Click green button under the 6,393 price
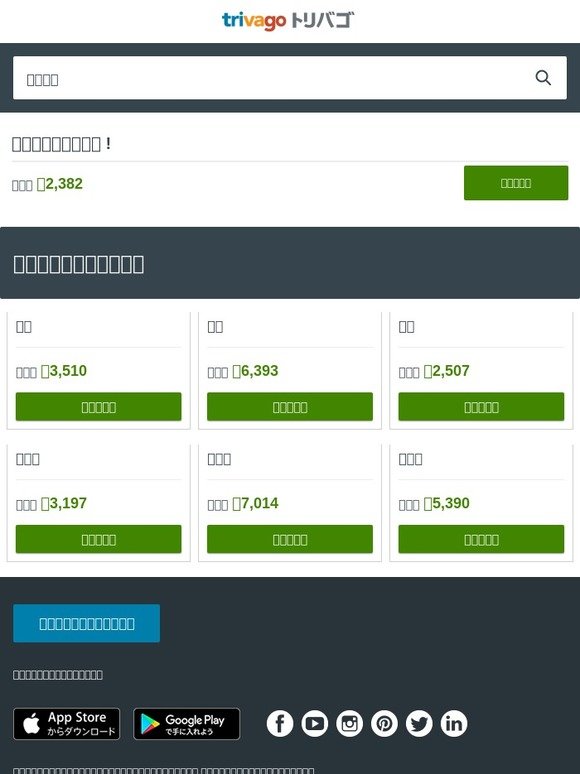The height and width of the screenshot is (774, 580). [x=290, y=407]
